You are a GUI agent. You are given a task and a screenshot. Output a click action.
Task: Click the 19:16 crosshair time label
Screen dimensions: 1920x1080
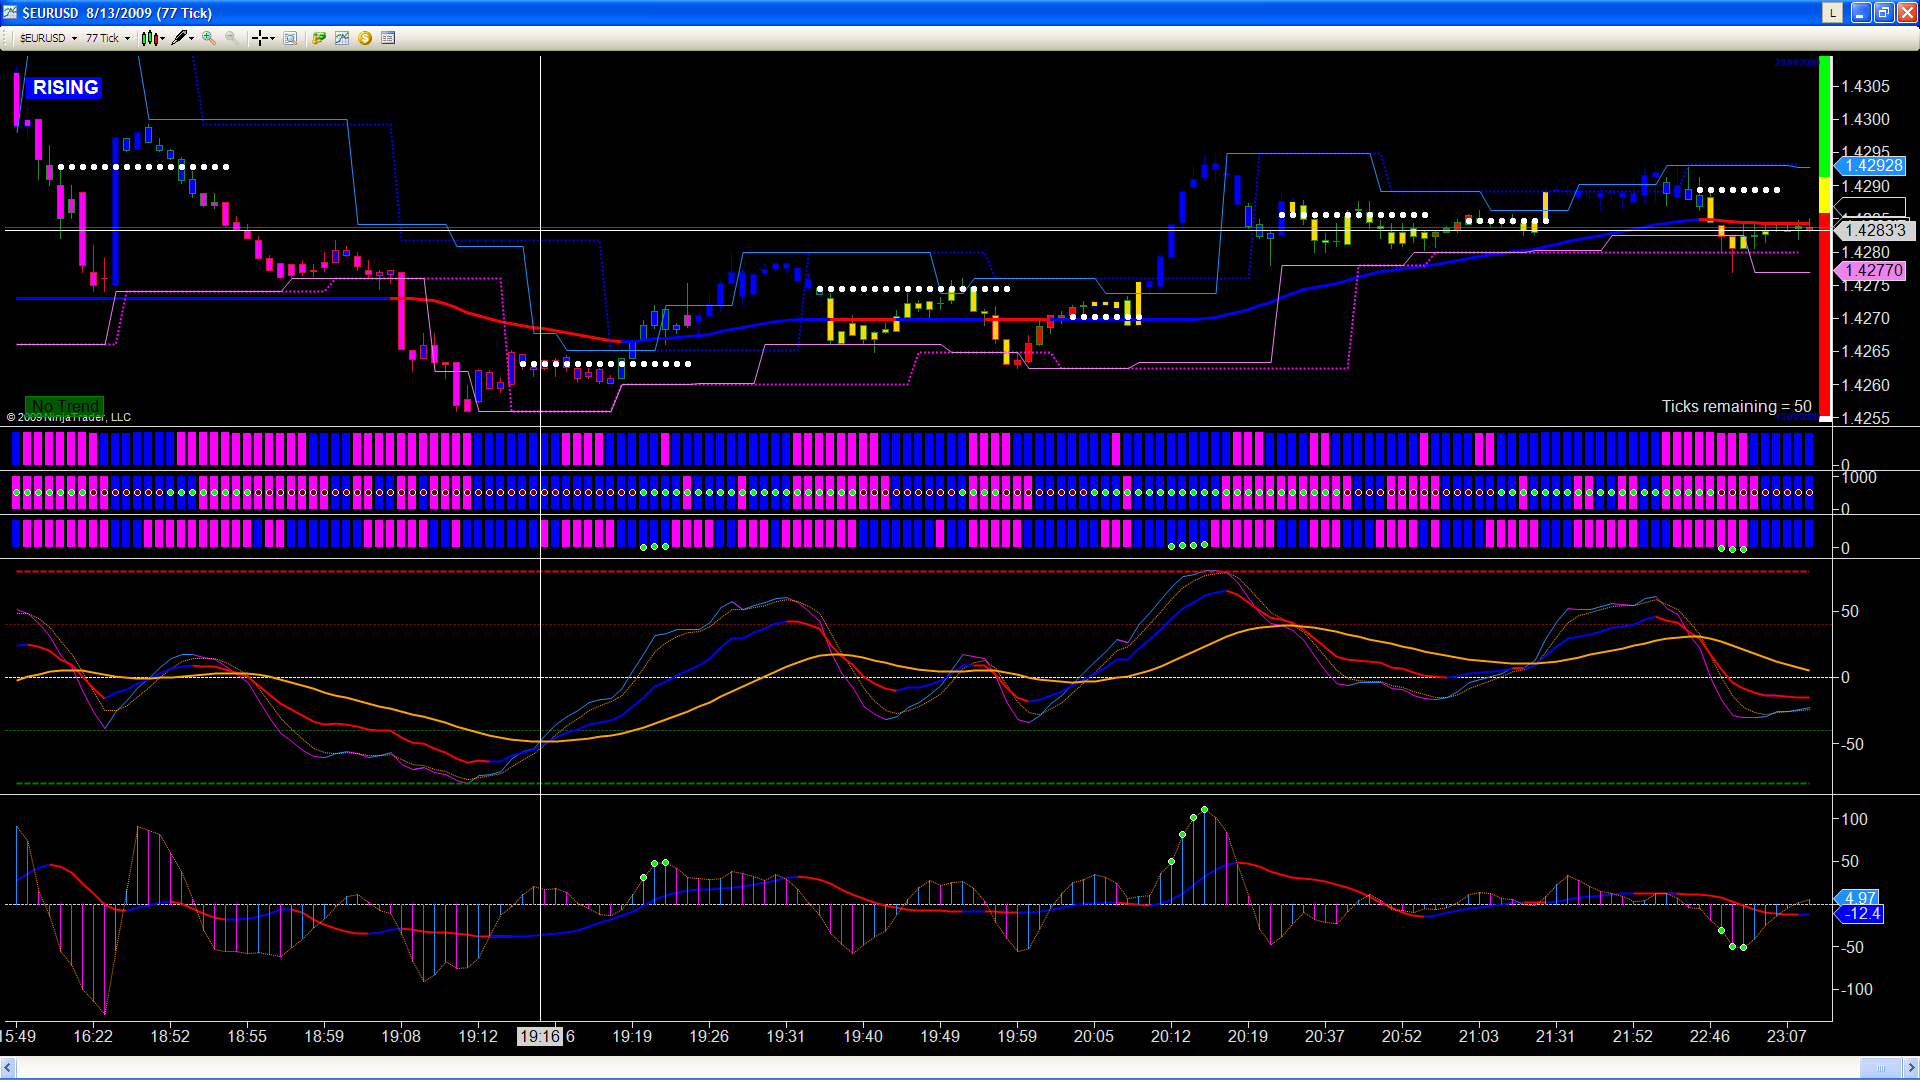[x=540, y=1036]
